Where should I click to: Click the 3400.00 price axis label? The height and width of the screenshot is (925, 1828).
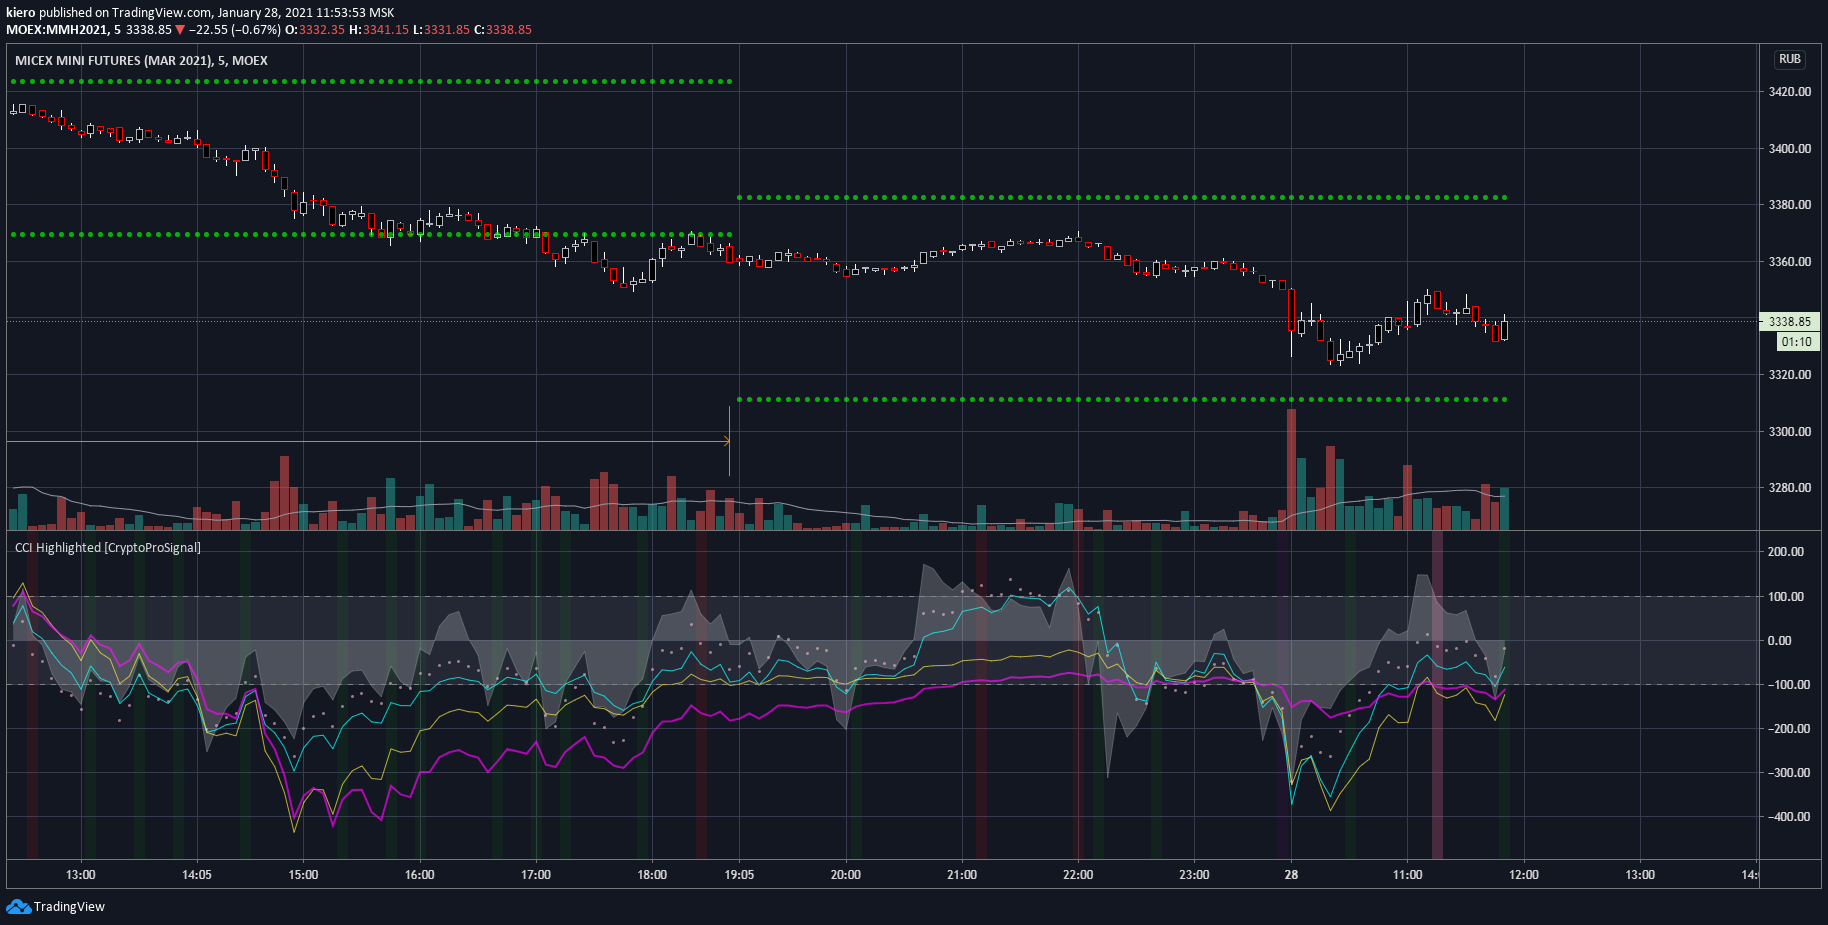(1790, 149)
